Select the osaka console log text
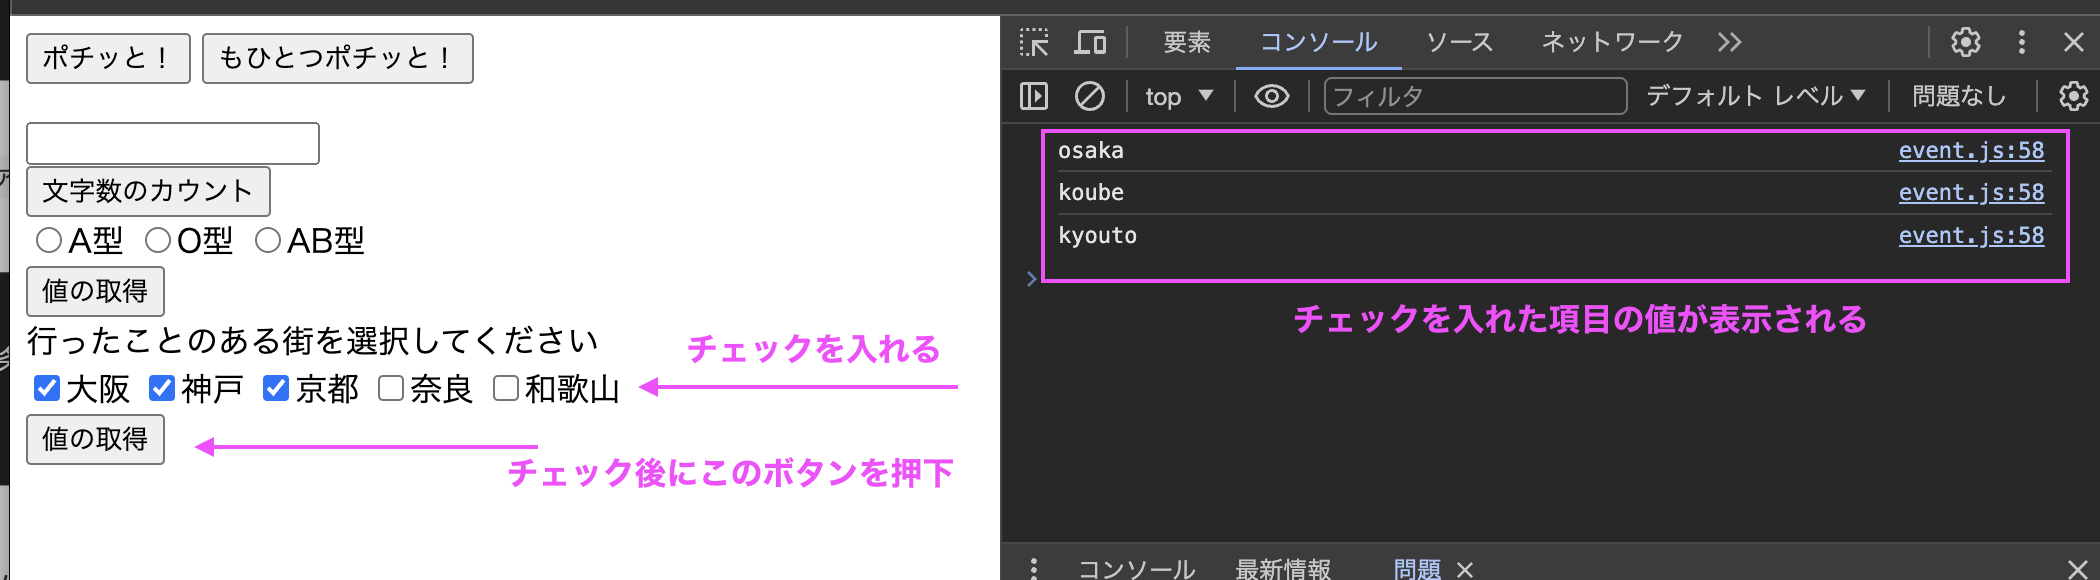Viewport: 2100px width, 580px height. tap(1091, 150)
